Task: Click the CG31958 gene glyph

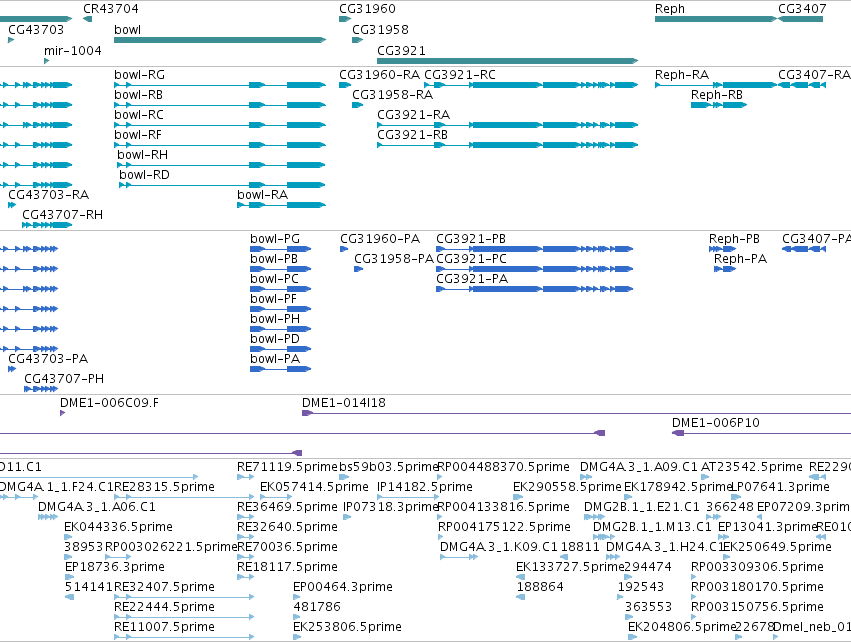Action: pos(358,40)
